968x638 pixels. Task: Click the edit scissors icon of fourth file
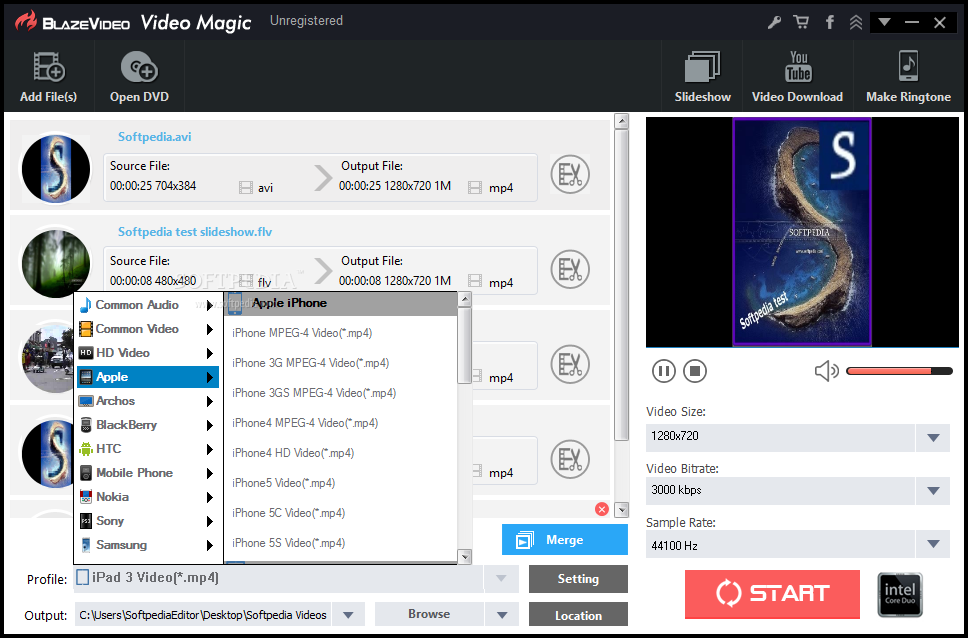click(570, 459)
